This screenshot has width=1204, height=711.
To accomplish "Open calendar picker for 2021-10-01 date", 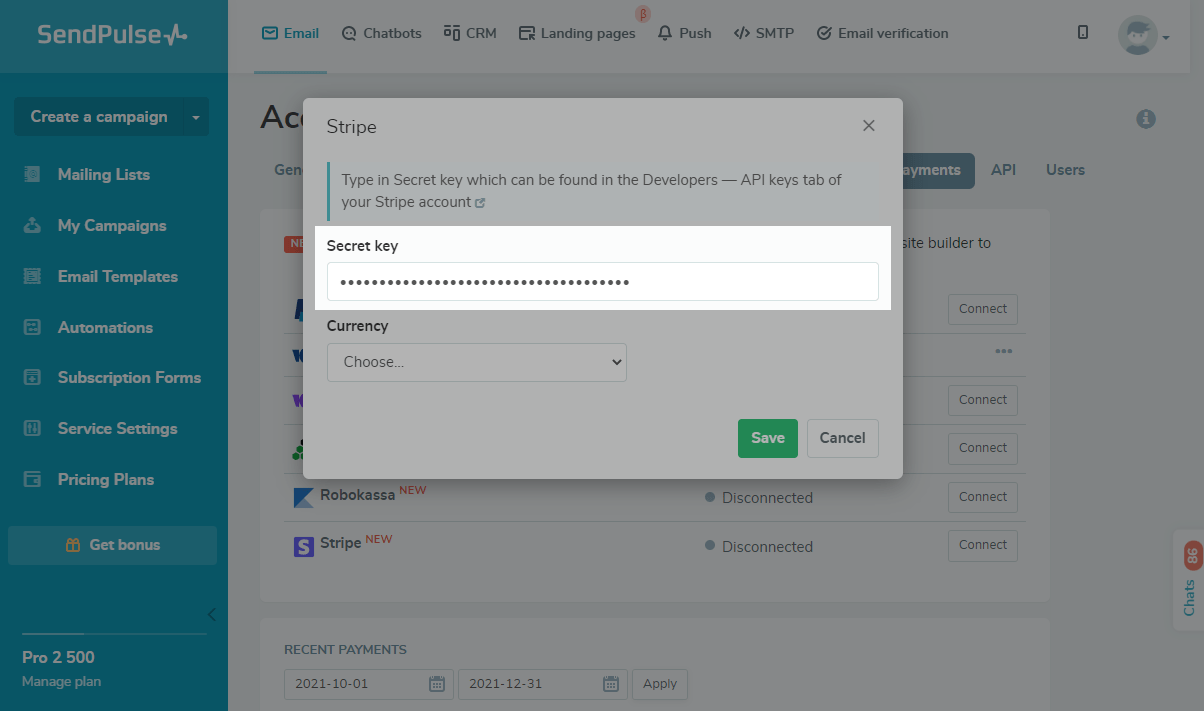I will 436,684.
